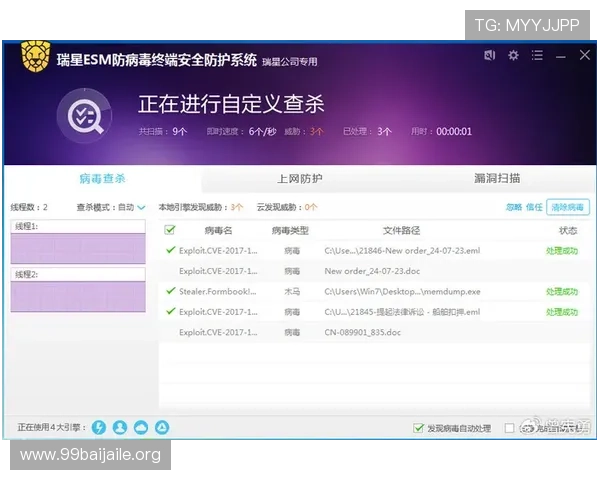Click the 信任 link

coord(534,207)
